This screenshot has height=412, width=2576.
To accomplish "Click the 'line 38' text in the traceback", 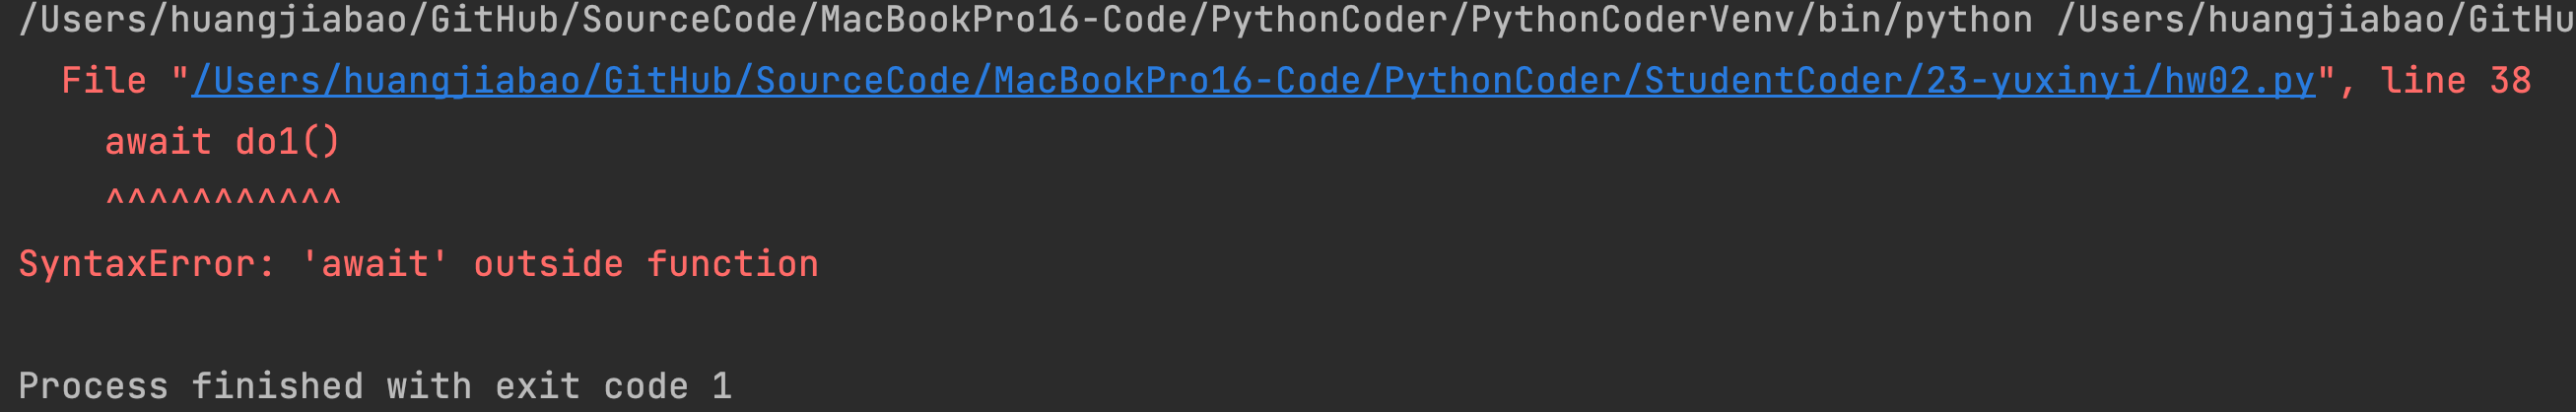I will 2456,81.
